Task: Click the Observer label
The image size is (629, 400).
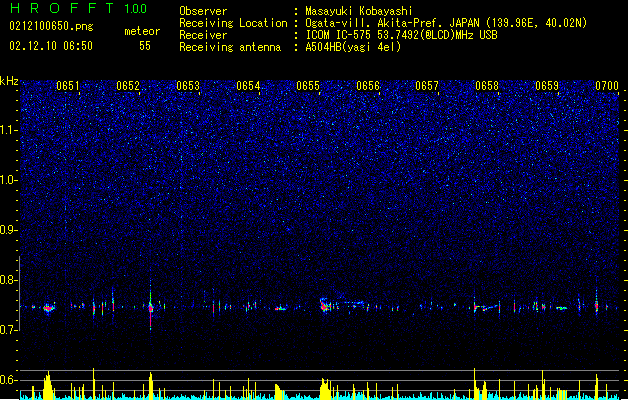Action: point(203,11)
